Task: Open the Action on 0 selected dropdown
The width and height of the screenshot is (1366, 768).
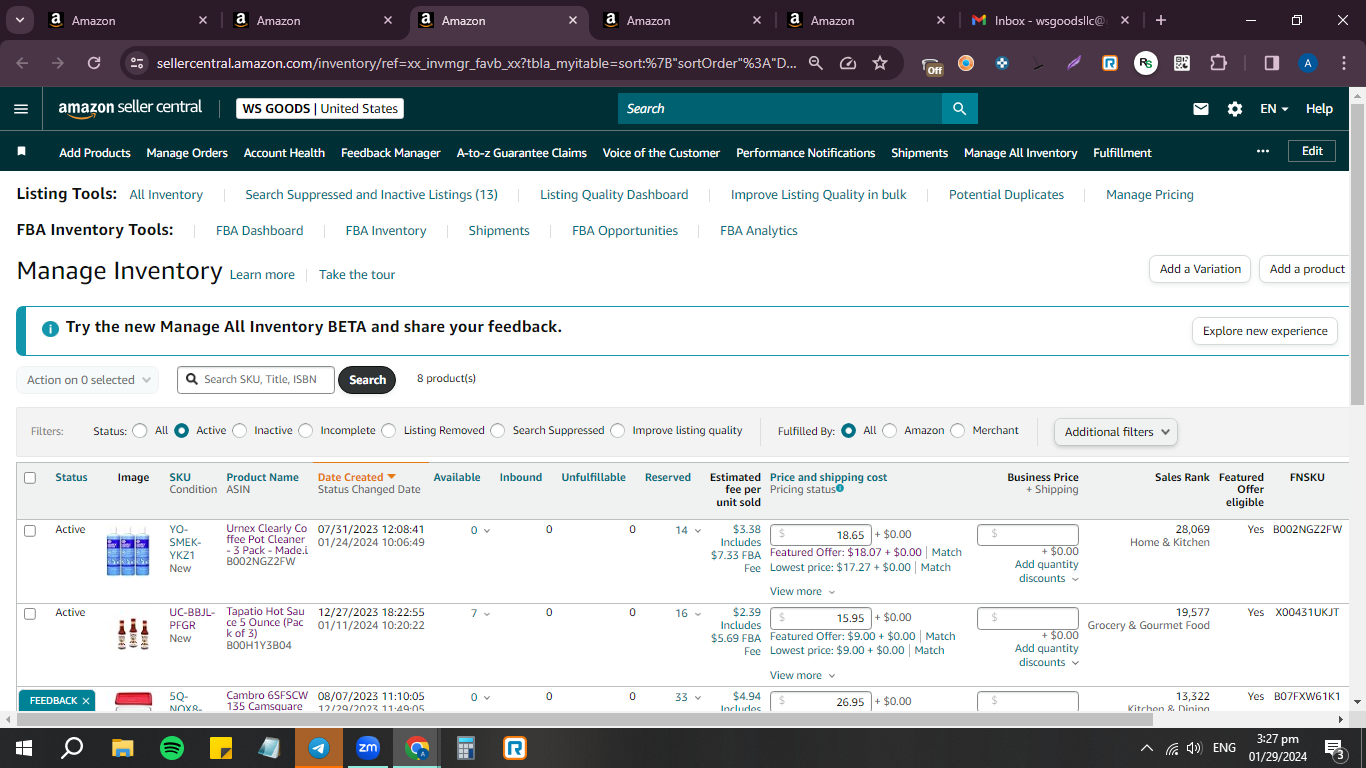Action: point(88,380)
